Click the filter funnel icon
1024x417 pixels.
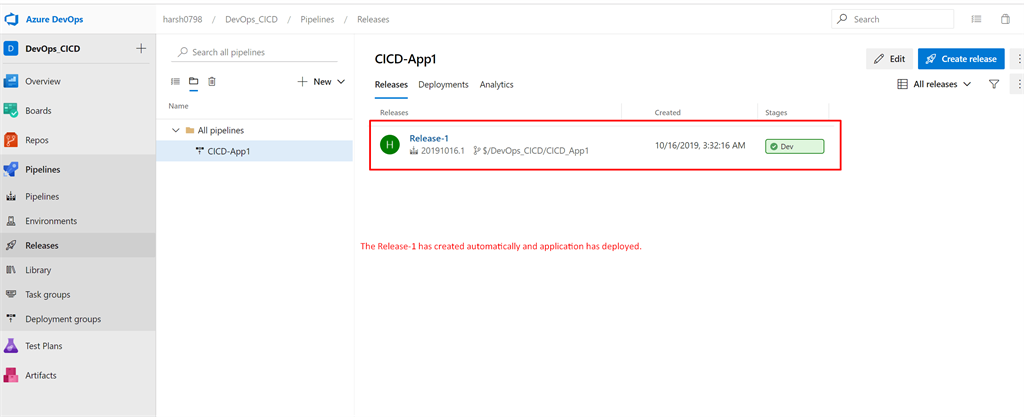[x=994, y=84]
